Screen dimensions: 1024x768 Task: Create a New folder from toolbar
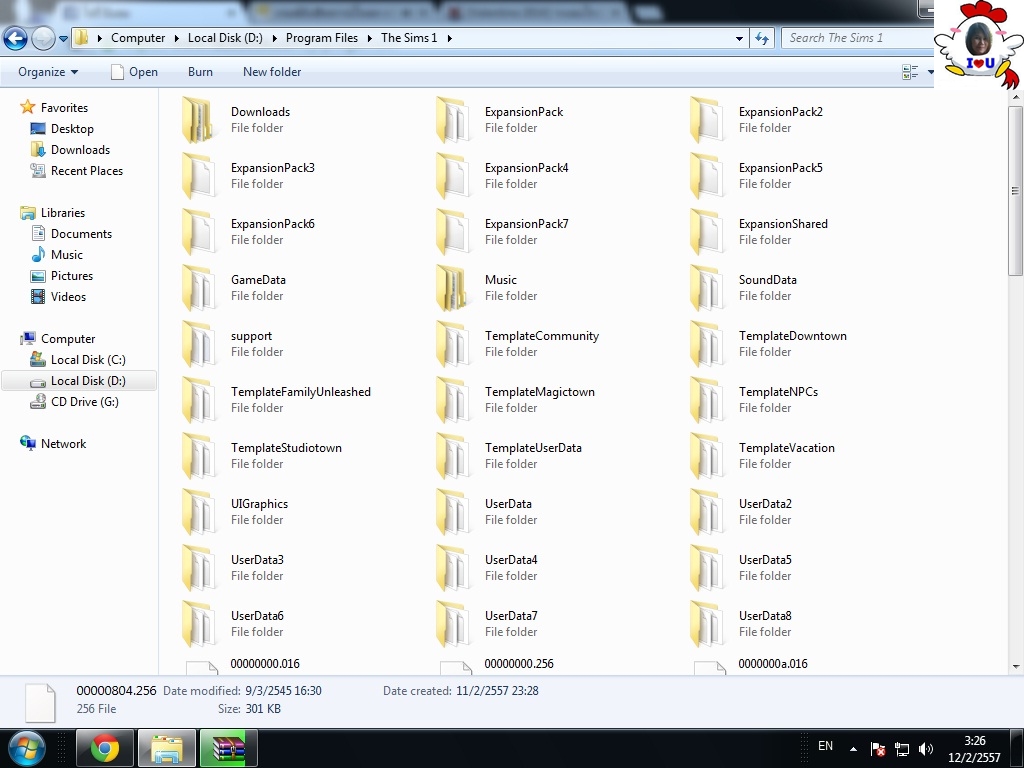[272, 72]
